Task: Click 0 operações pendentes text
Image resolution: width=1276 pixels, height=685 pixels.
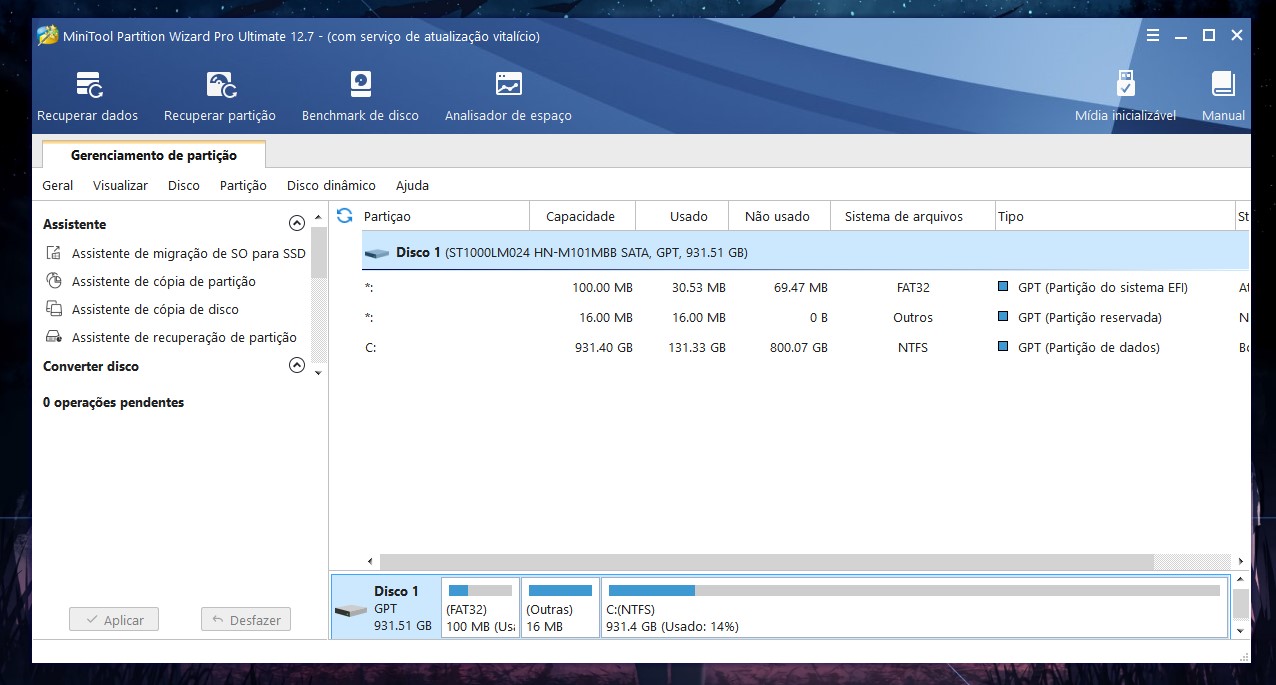Action: point(113,403)
